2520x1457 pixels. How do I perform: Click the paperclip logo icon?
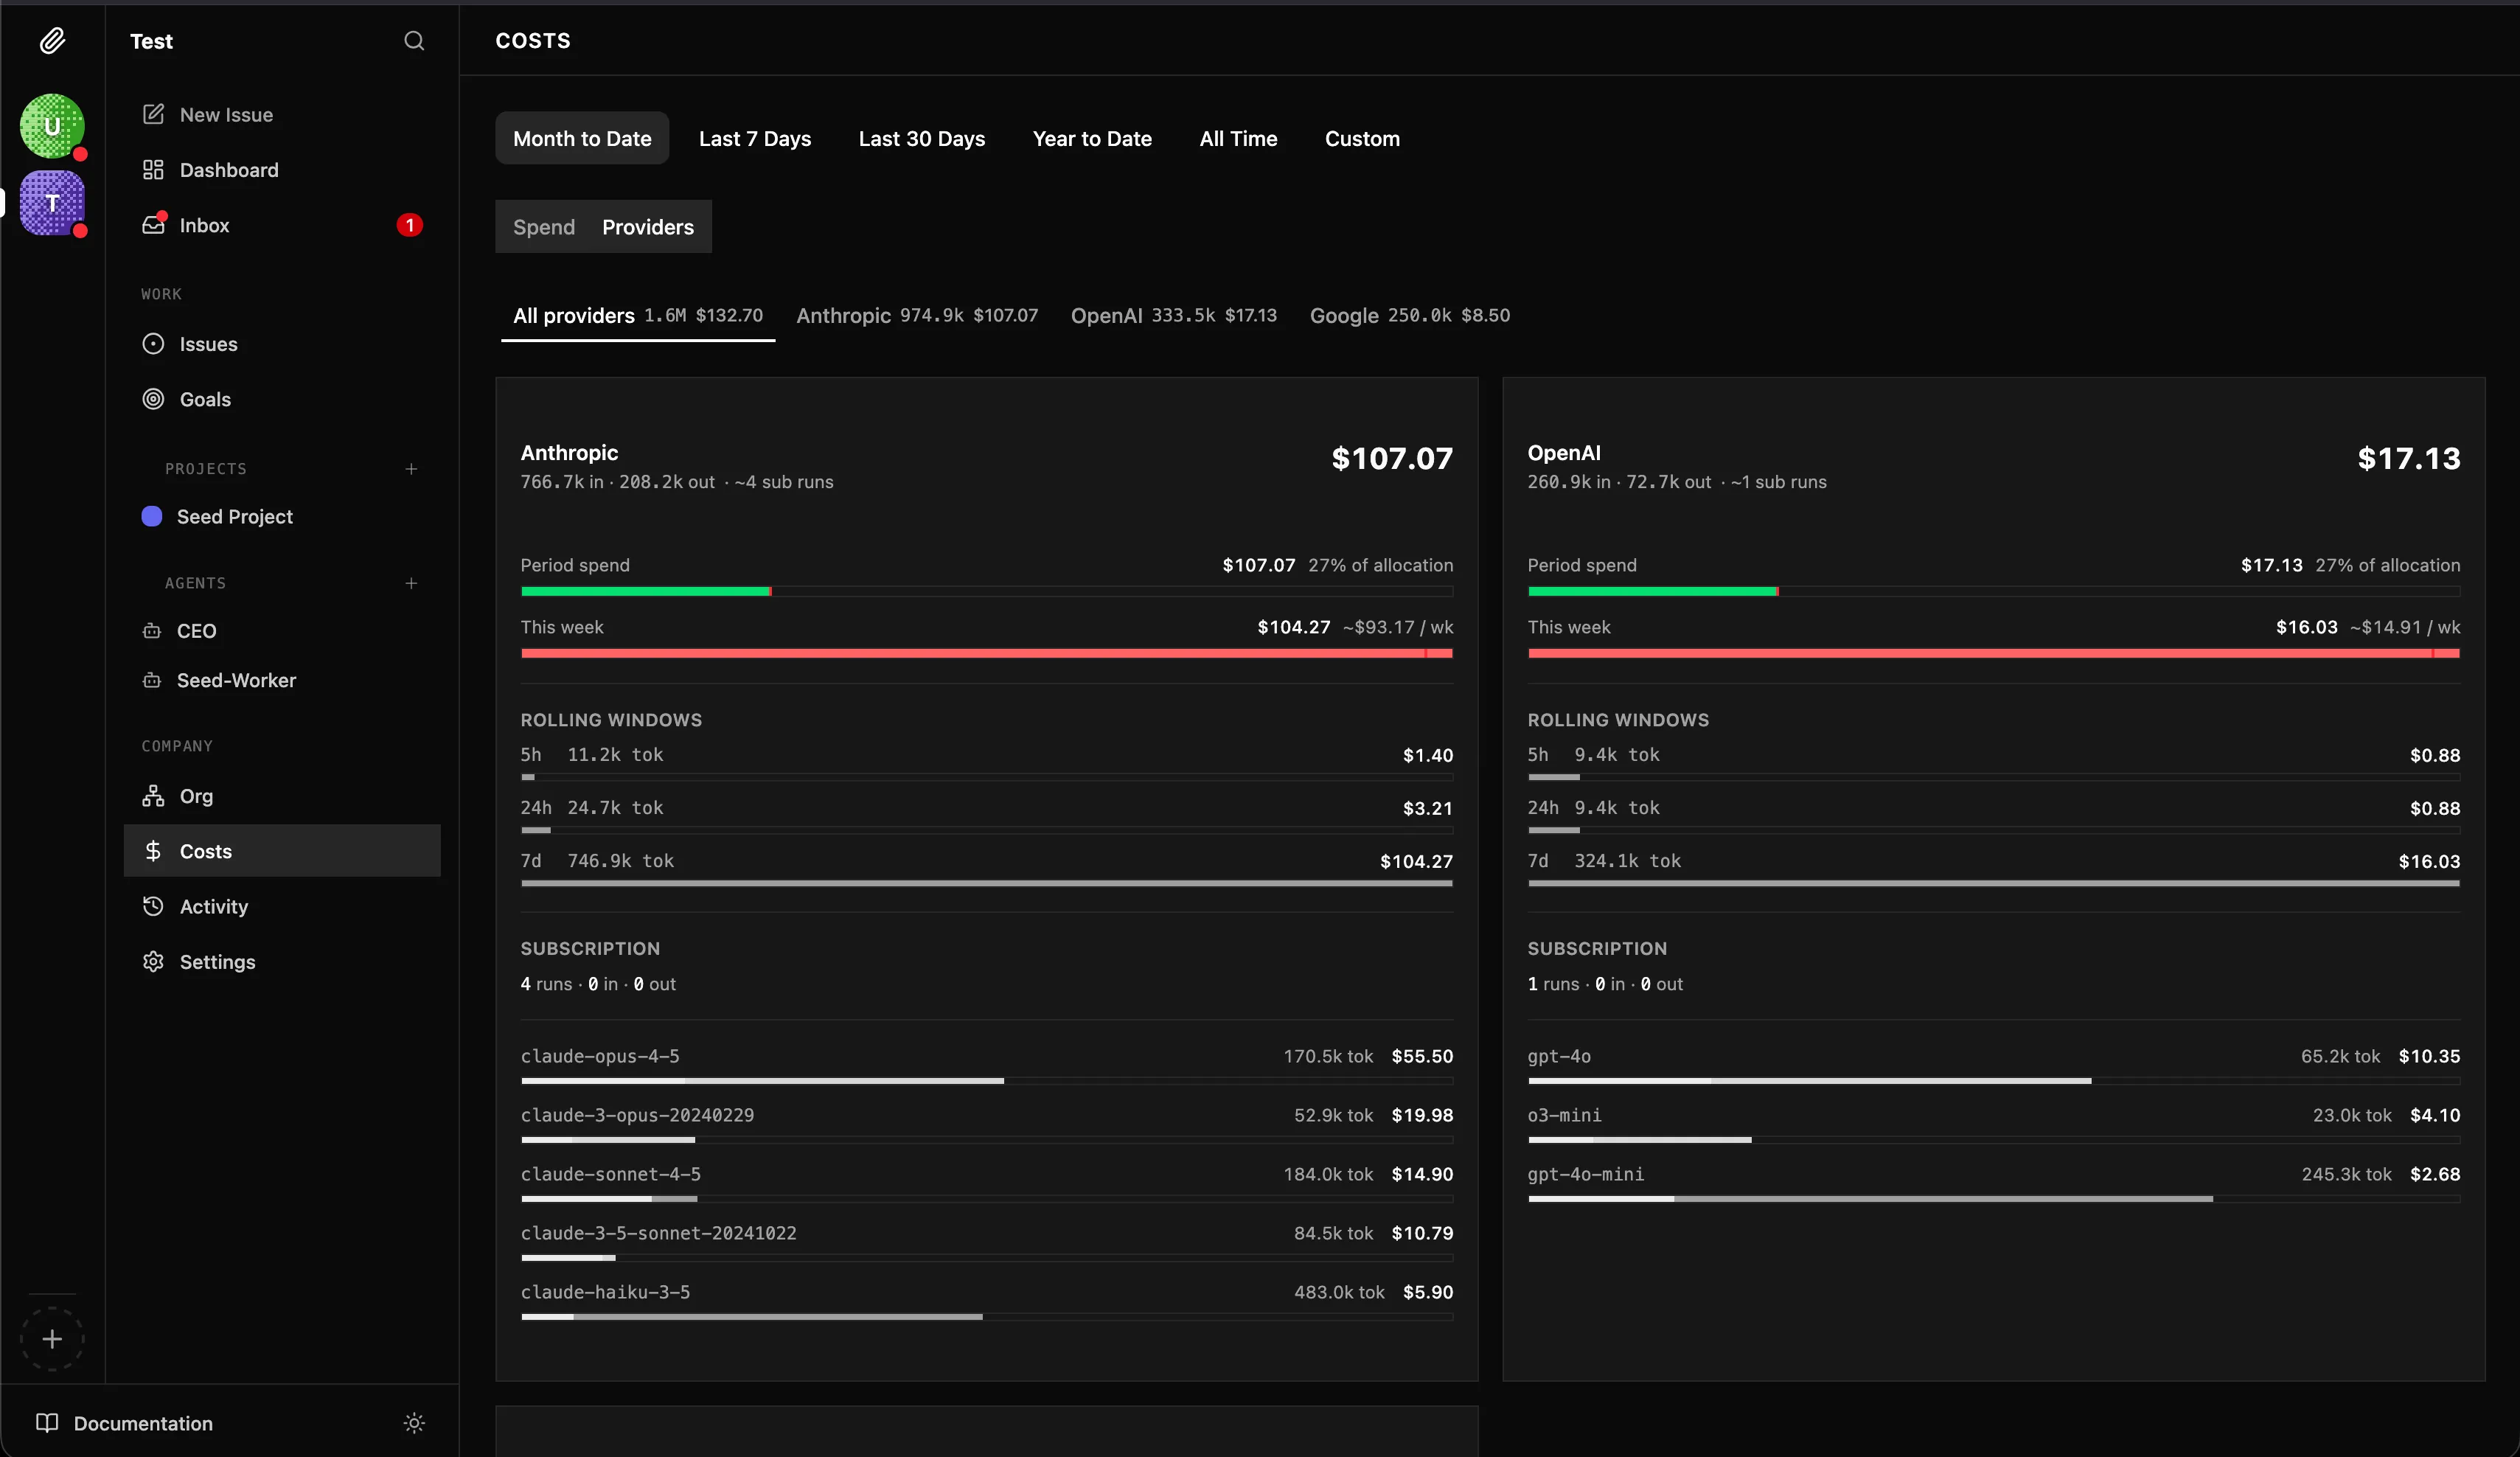(x=52, y=41)
